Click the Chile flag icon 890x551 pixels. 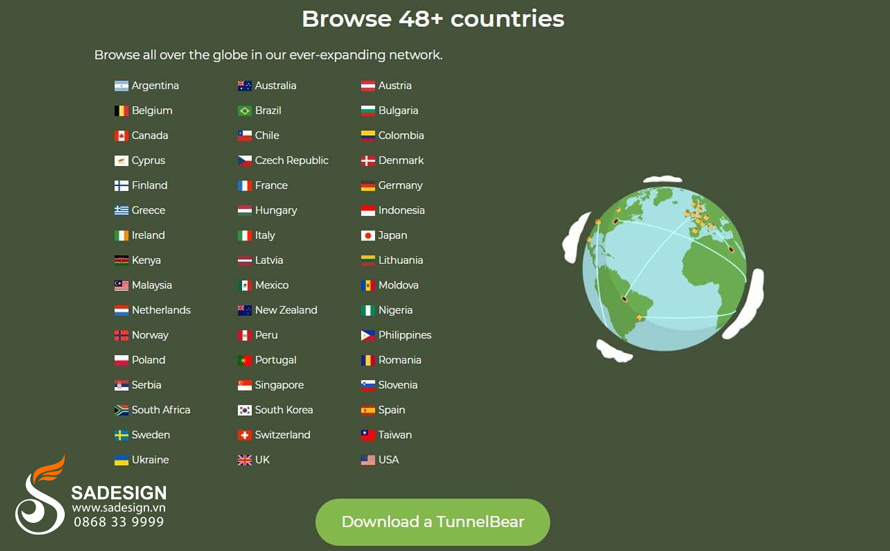pos(245,136)
